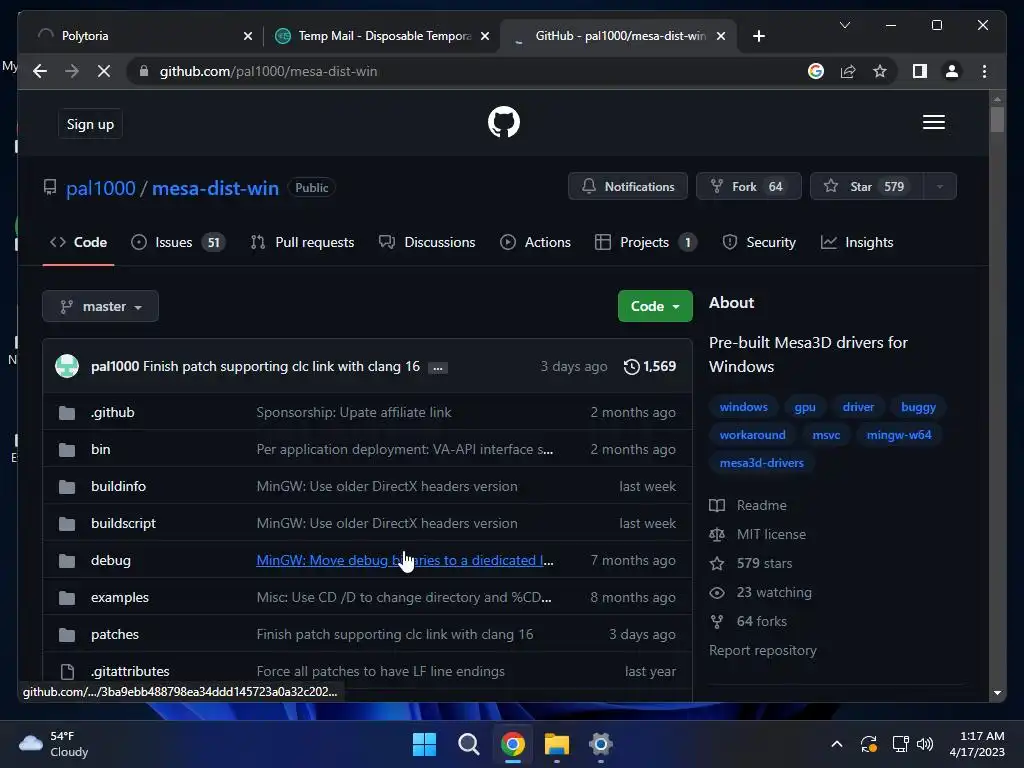This screenshot has height=768, width=1024.
Task: Open the hamburger navigation menu
Action: pos(933,122)
